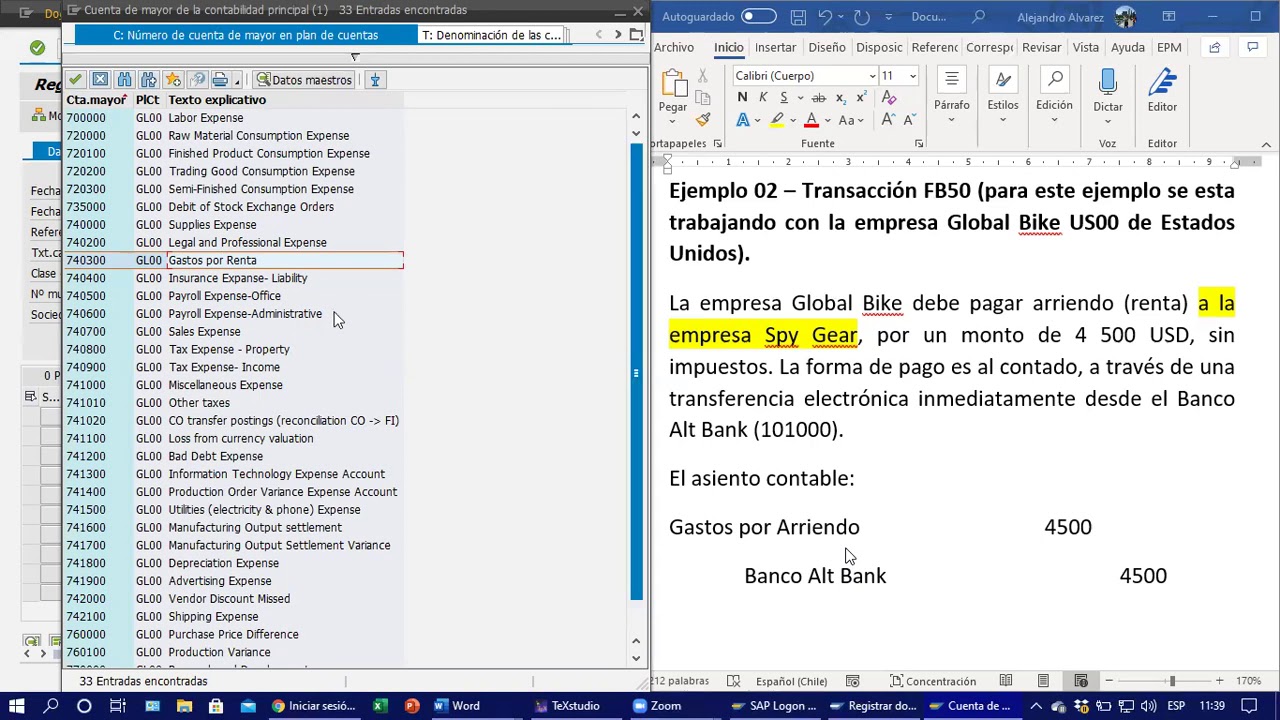Screen dimensions: 1280x720
Task: Open print options arrow beside printer icon
Action: [235, 80]
